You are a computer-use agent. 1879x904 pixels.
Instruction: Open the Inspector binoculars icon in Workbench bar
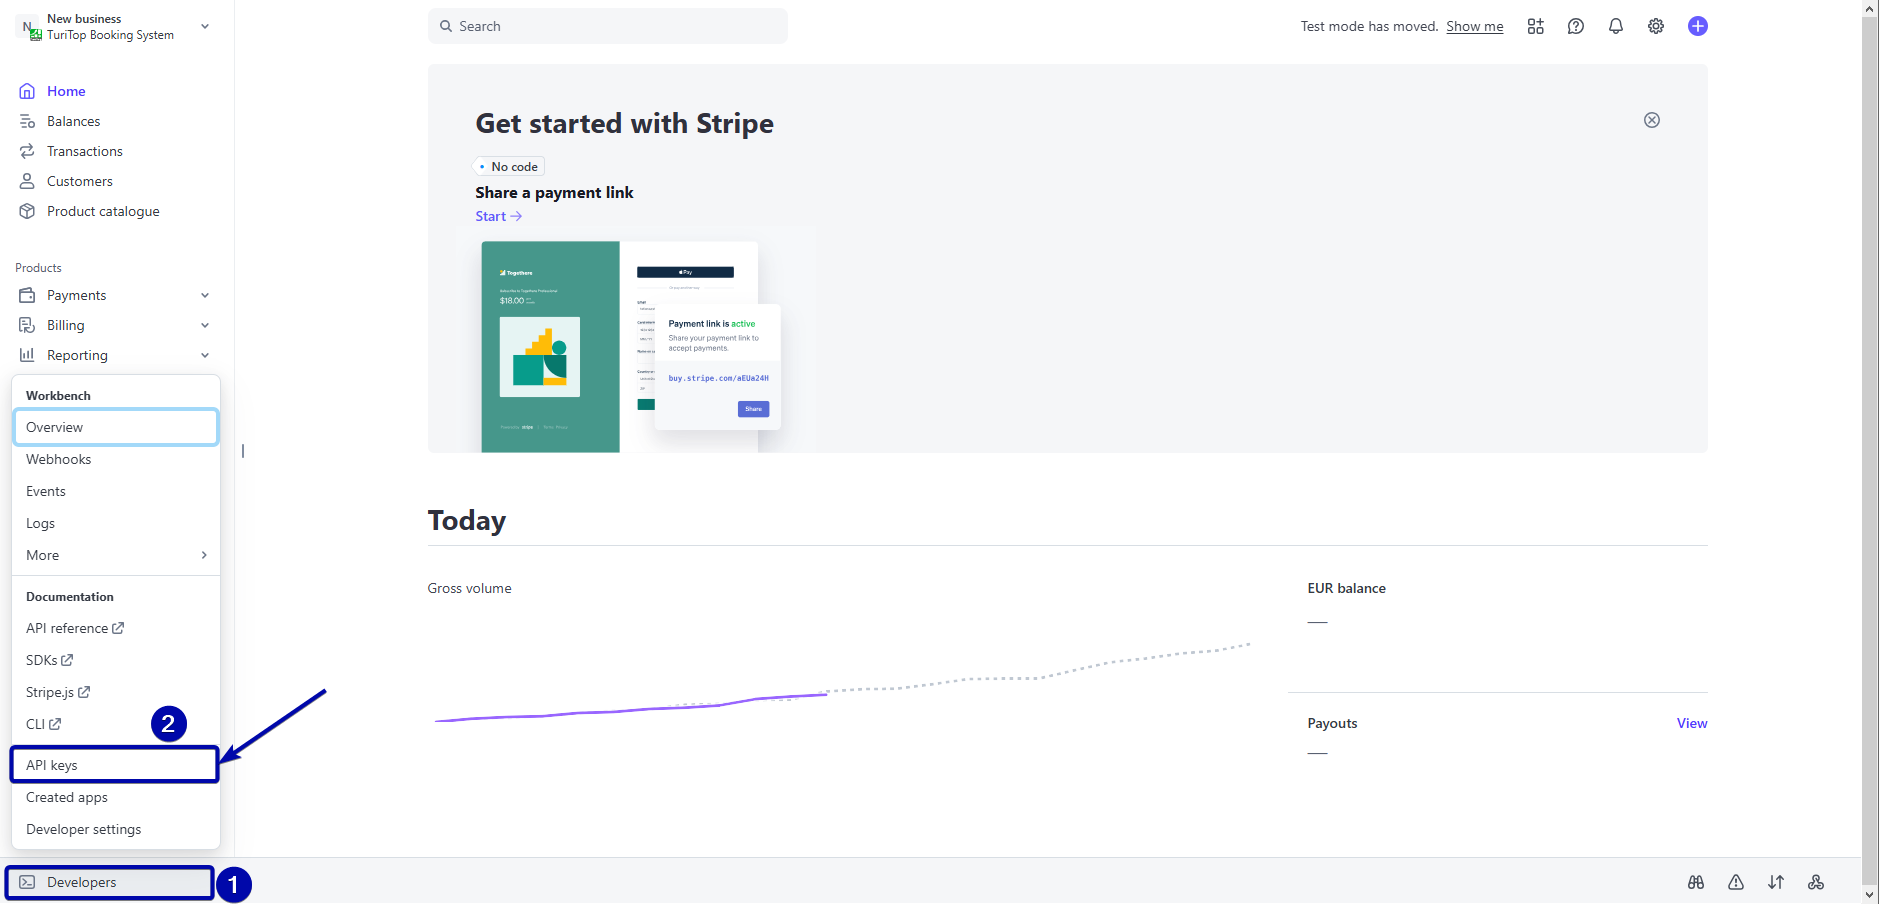click(1695, 883)
